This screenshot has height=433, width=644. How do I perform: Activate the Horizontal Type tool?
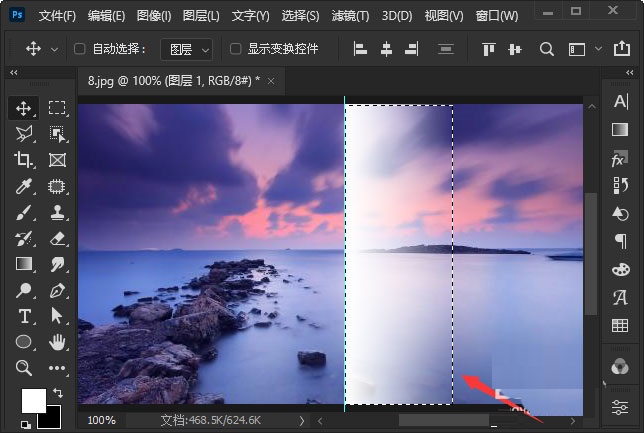click(24, 316)
